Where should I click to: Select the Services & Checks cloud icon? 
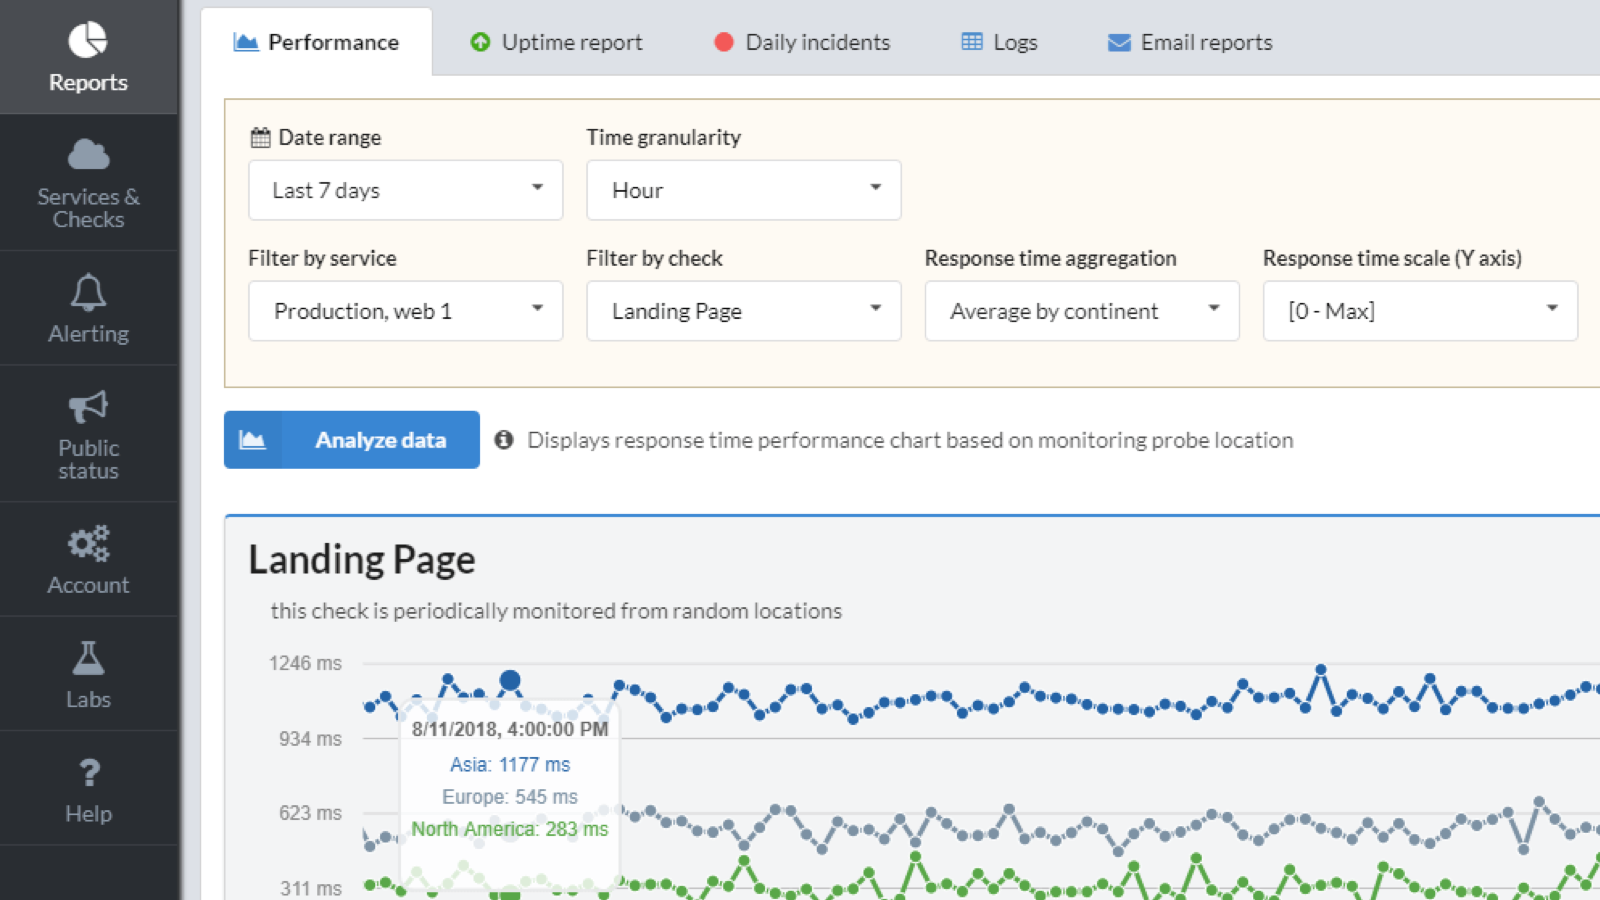[89, 153]
